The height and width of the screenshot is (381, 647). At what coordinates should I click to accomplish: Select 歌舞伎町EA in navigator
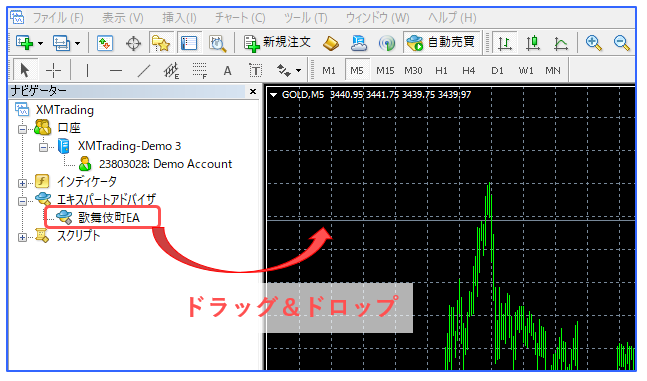pyautogui.click(x=109, y=218)
